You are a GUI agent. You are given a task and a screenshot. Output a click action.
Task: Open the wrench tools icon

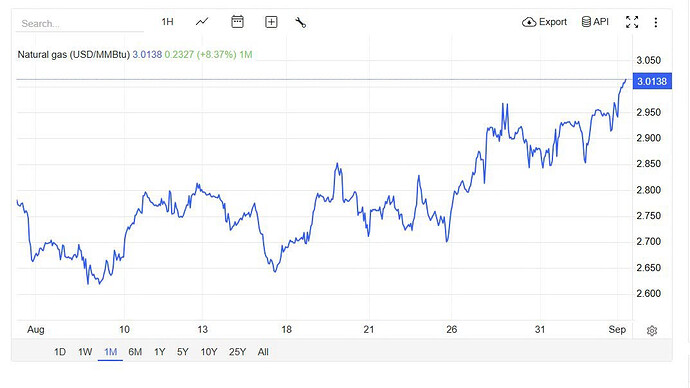pyautogui.click(x=301, y=22)
